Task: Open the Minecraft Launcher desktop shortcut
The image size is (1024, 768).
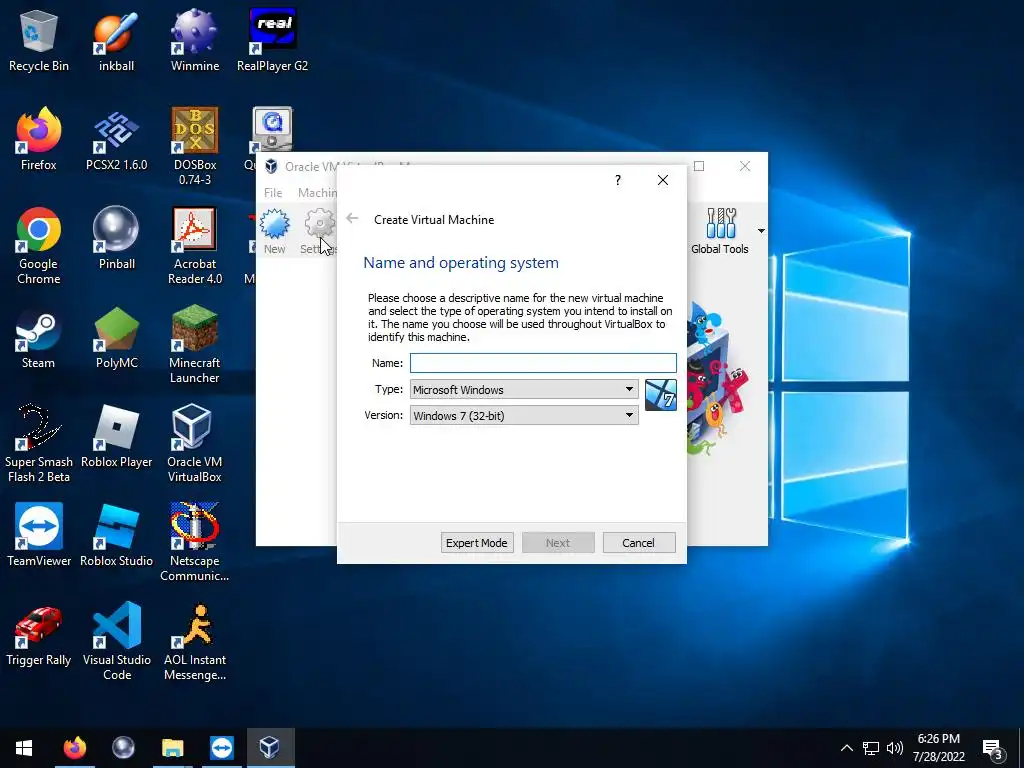Action: coord(195,345)
